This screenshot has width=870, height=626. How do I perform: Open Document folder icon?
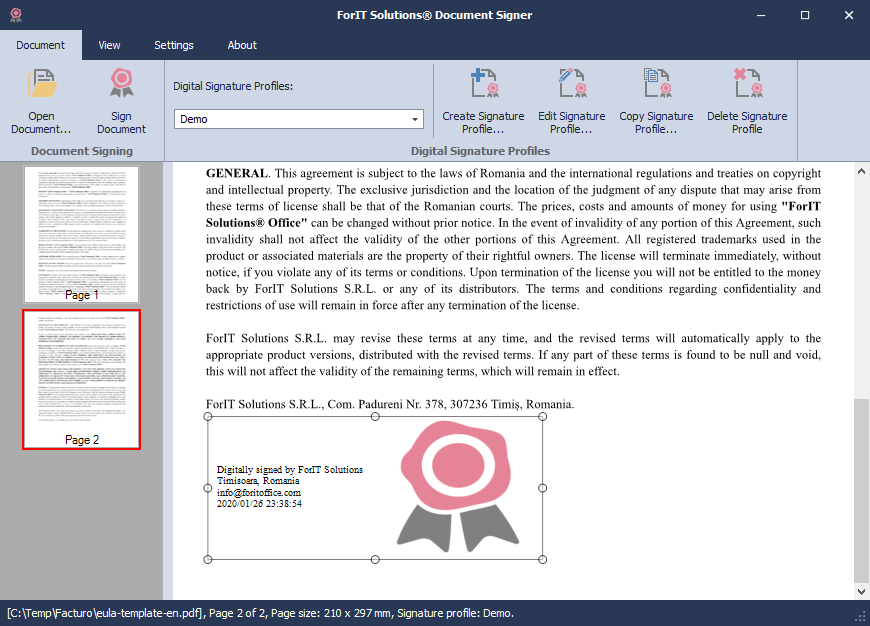(x=42, y=83)
